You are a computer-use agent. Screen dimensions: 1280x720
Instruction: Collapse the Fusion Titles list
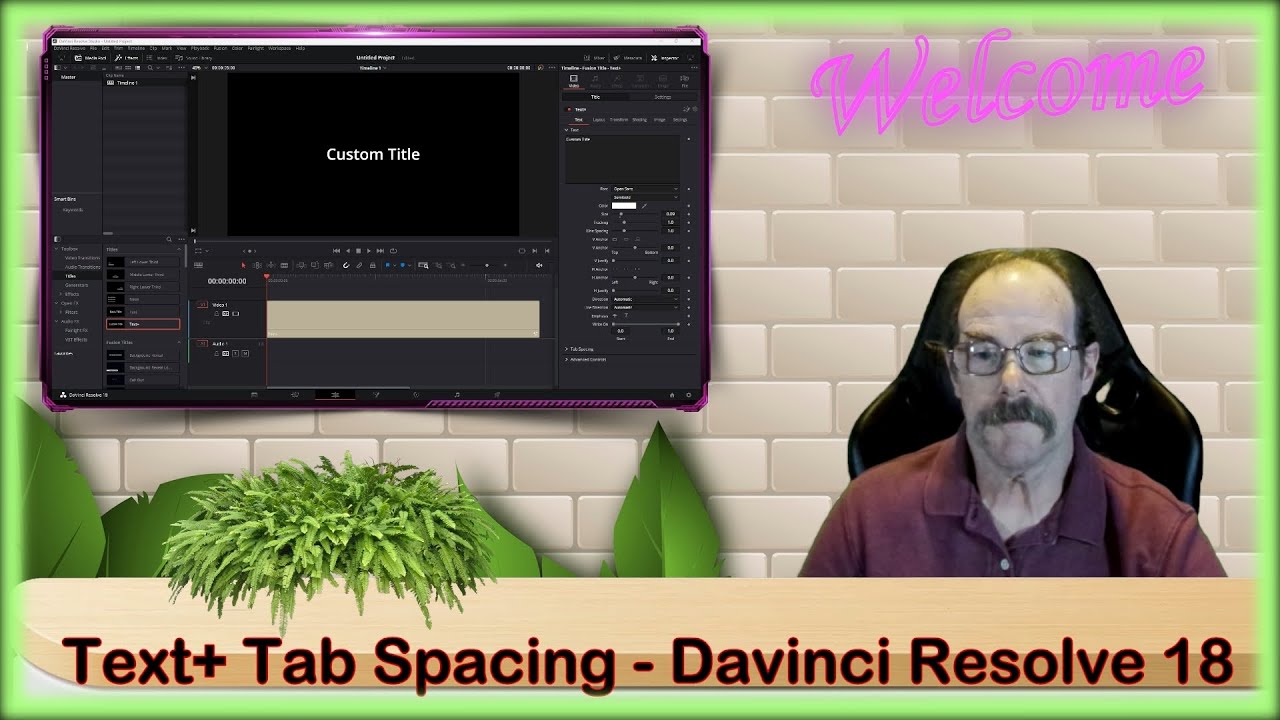179,342
